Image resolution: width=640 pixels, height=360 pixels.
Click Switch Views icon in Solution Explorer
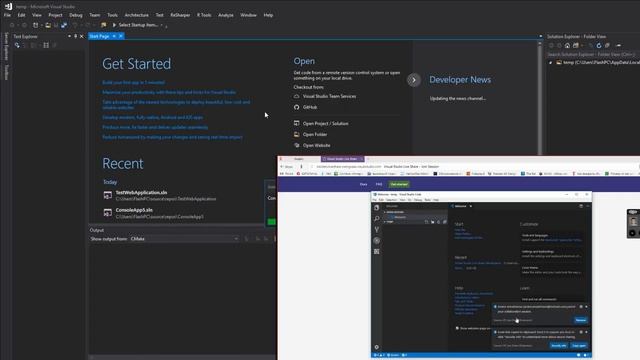click(x=576, y=45)
